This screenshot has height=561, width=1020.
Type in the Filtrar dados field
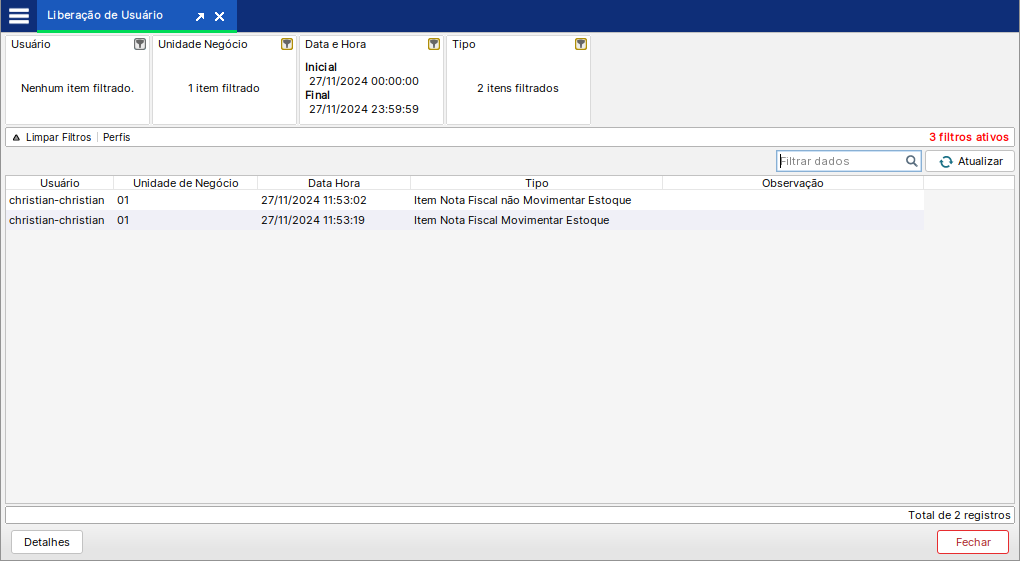pyautogui.click(x=840, y=161)
